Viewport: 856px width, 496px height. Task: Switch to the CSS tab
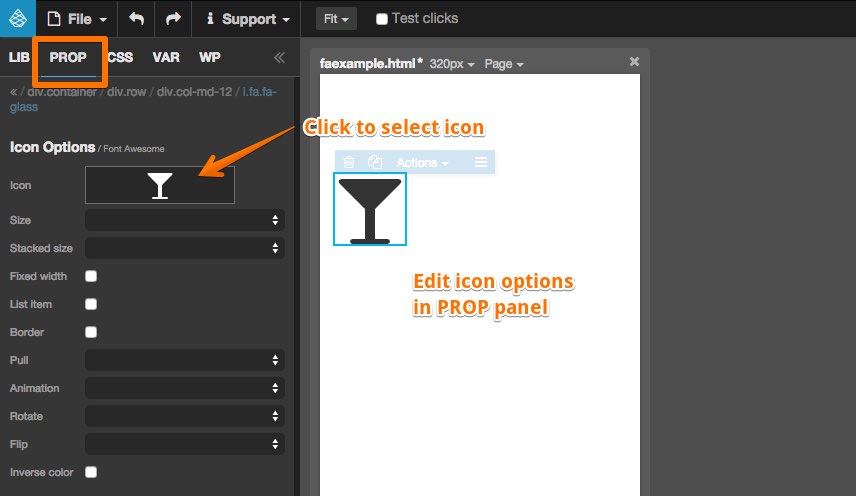pos(121,57)
